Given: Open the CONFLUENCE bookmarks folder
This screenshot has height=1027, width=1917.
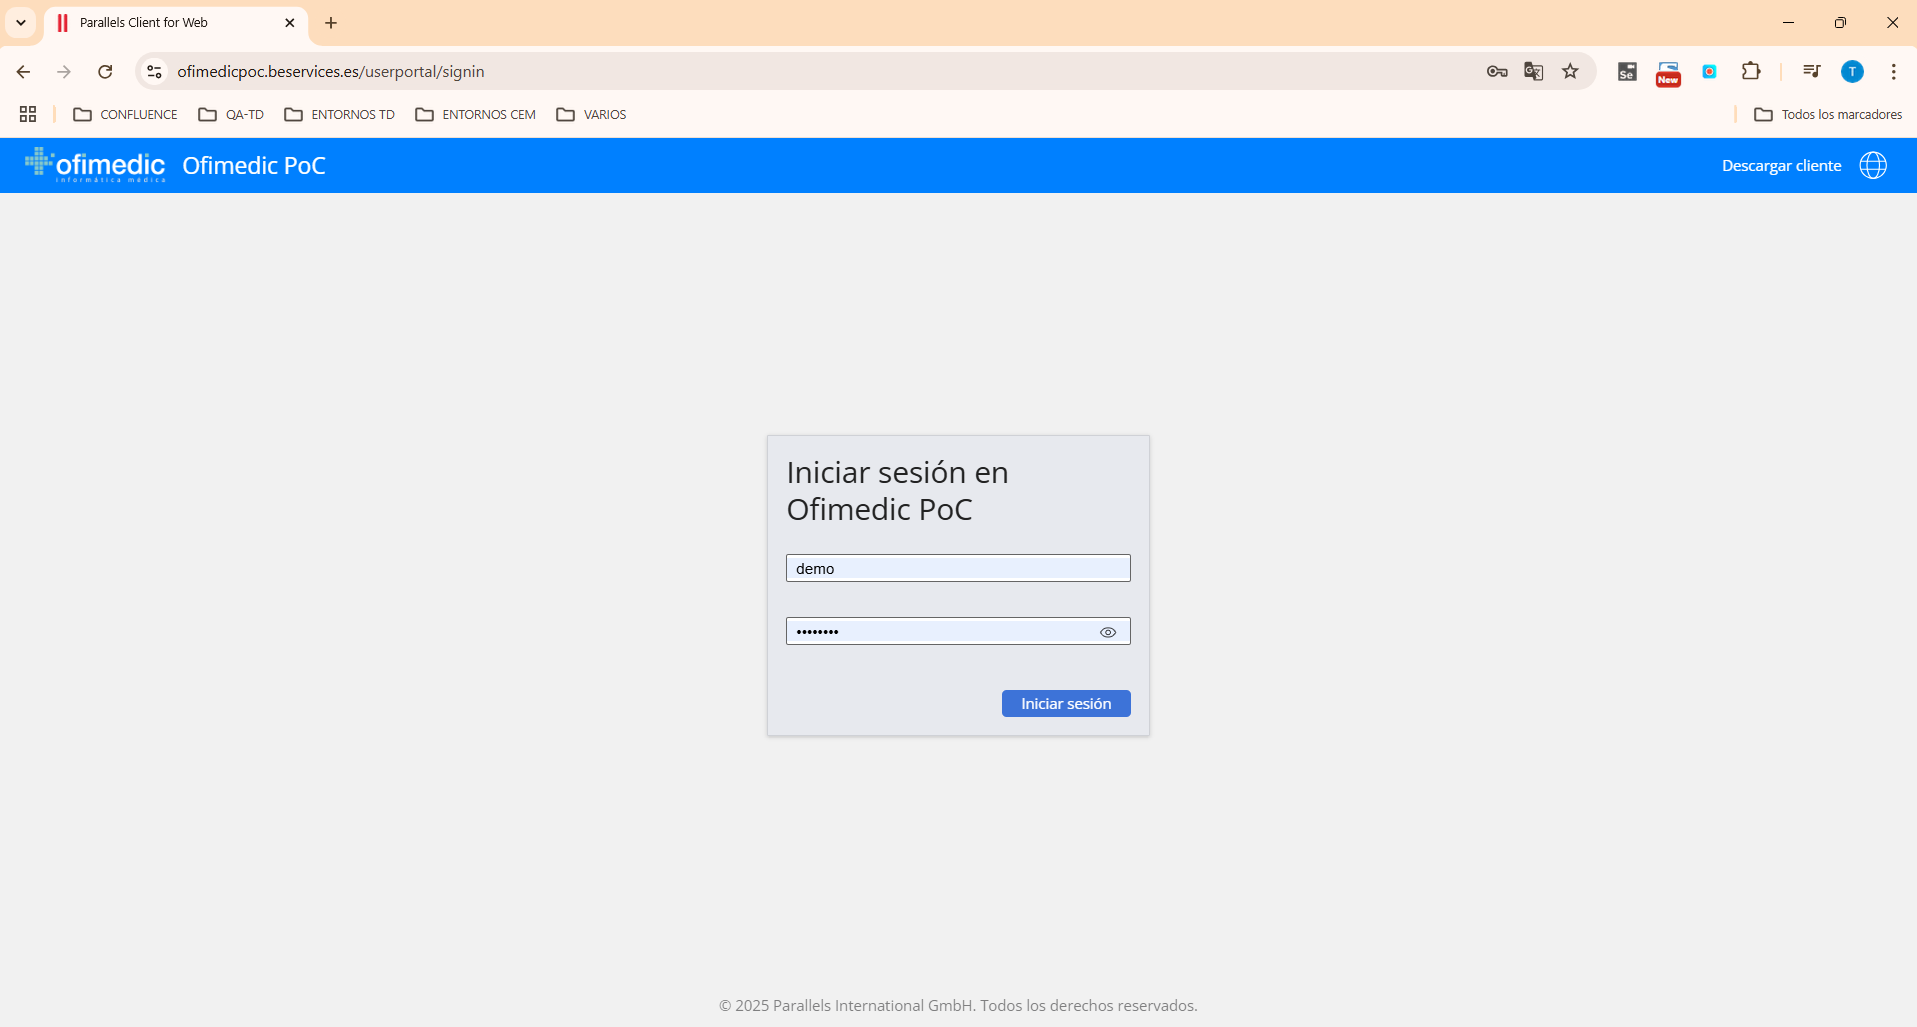Looking at the screenshot, I should click(x=125, y=115).
